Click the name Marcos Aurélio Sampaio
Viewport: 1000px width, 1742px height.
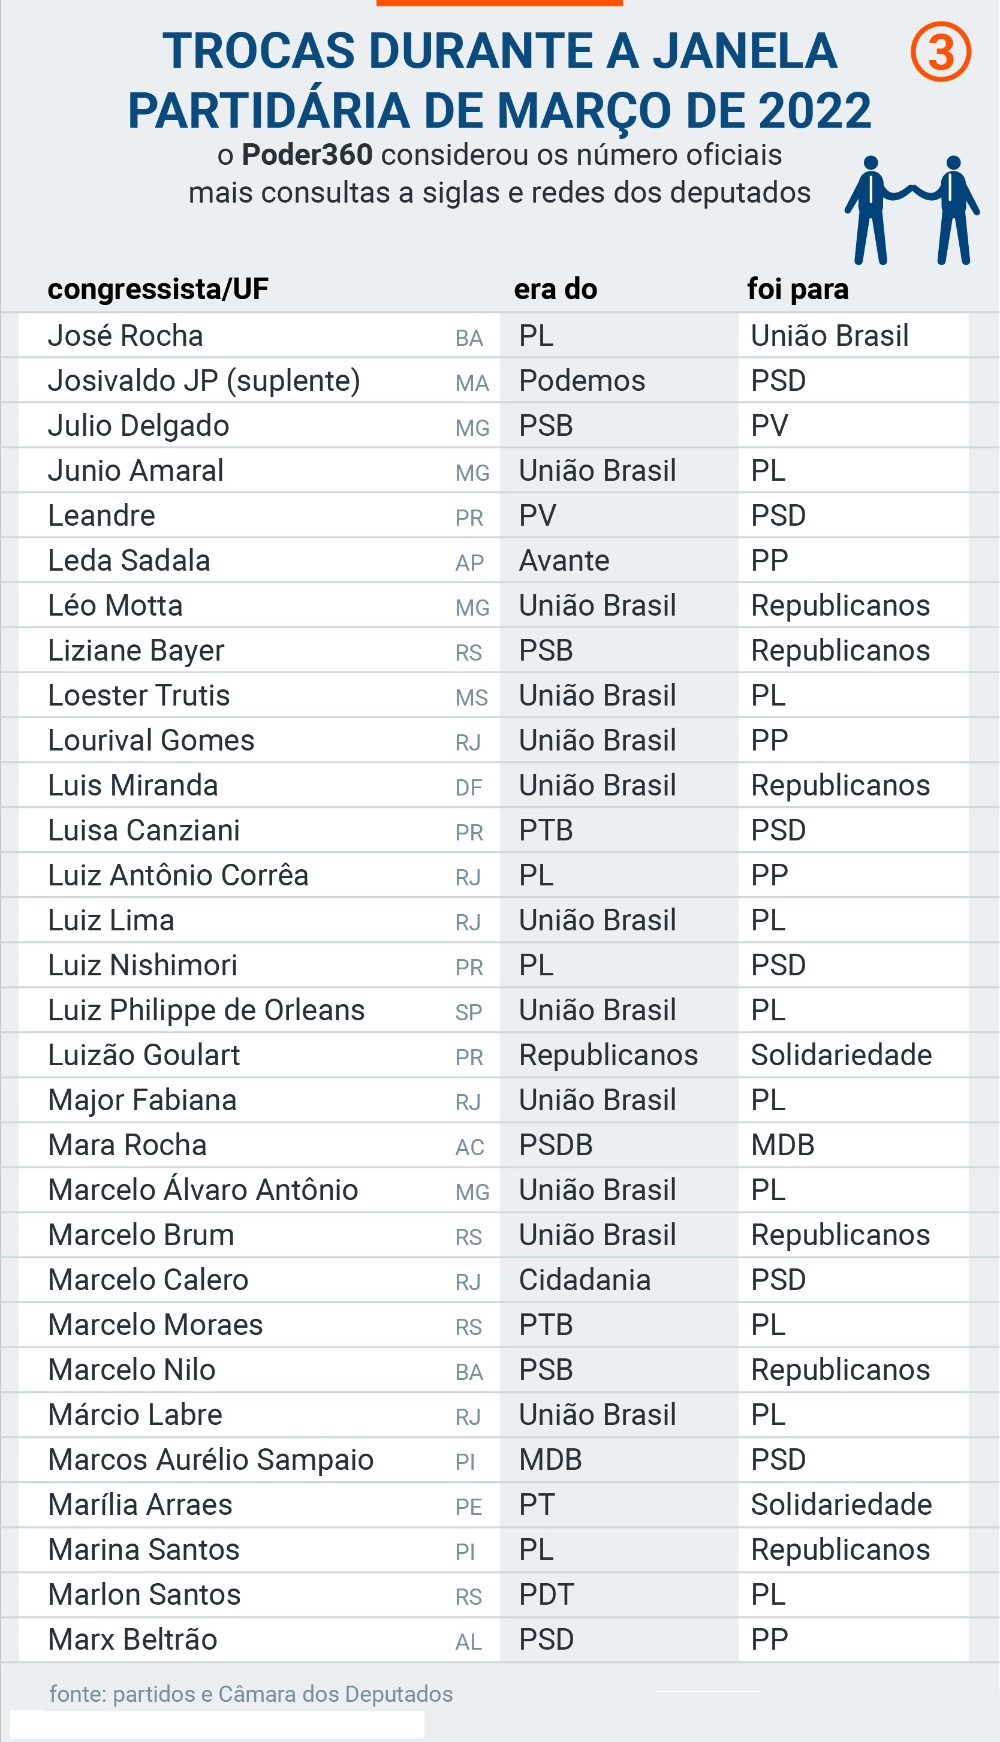point(211,1461)
